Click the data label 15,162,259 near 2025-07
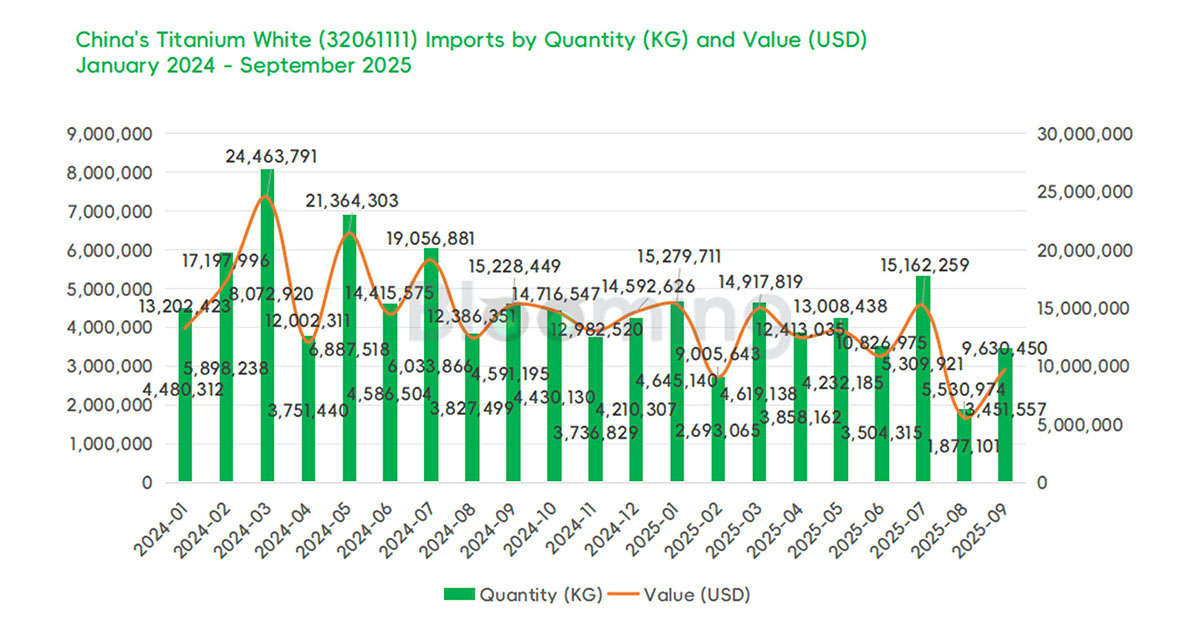The image size is (1200, 629). tap(924, 266)
